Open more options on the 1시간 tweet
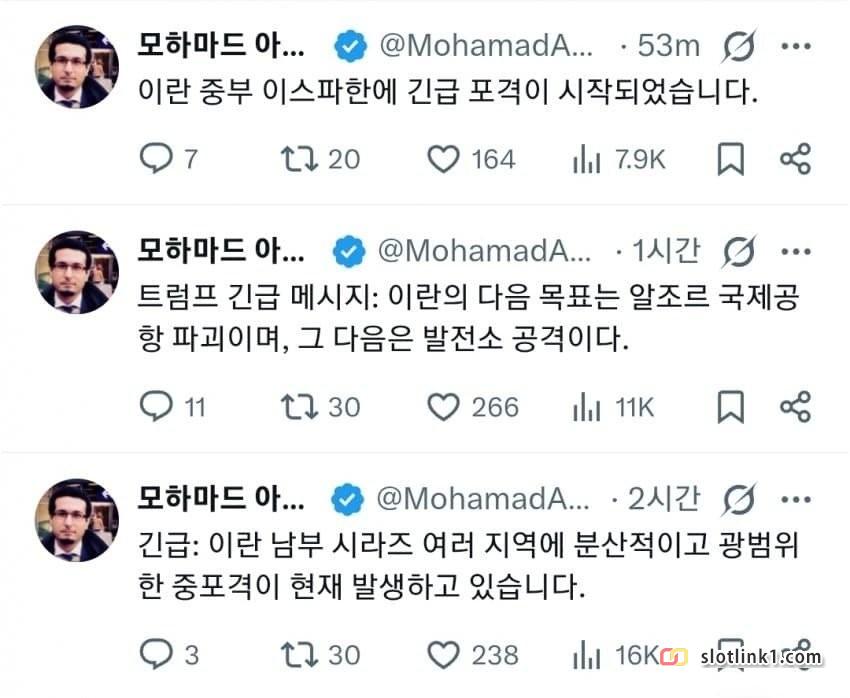 pos(796,250)
